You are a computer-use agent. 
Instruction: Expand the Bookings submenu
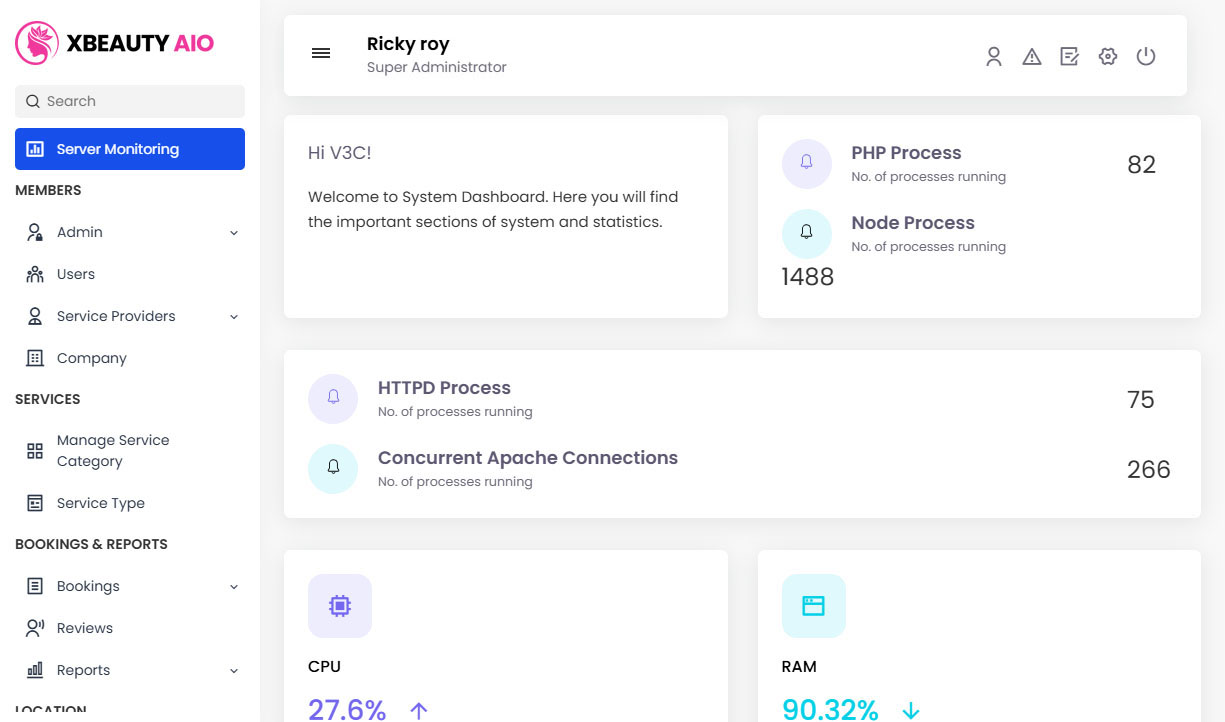tap(234, 587)
